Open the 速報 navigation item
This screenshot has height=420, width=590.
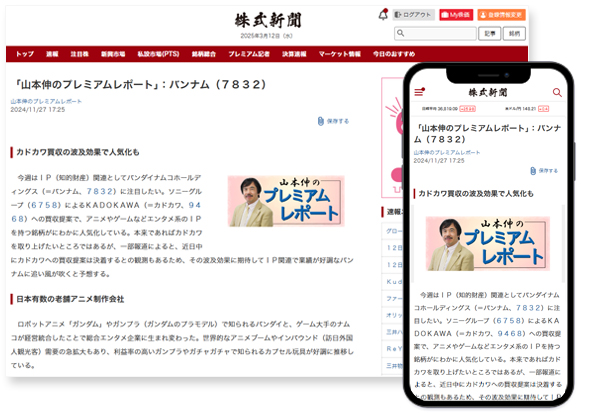coord(52,54)
